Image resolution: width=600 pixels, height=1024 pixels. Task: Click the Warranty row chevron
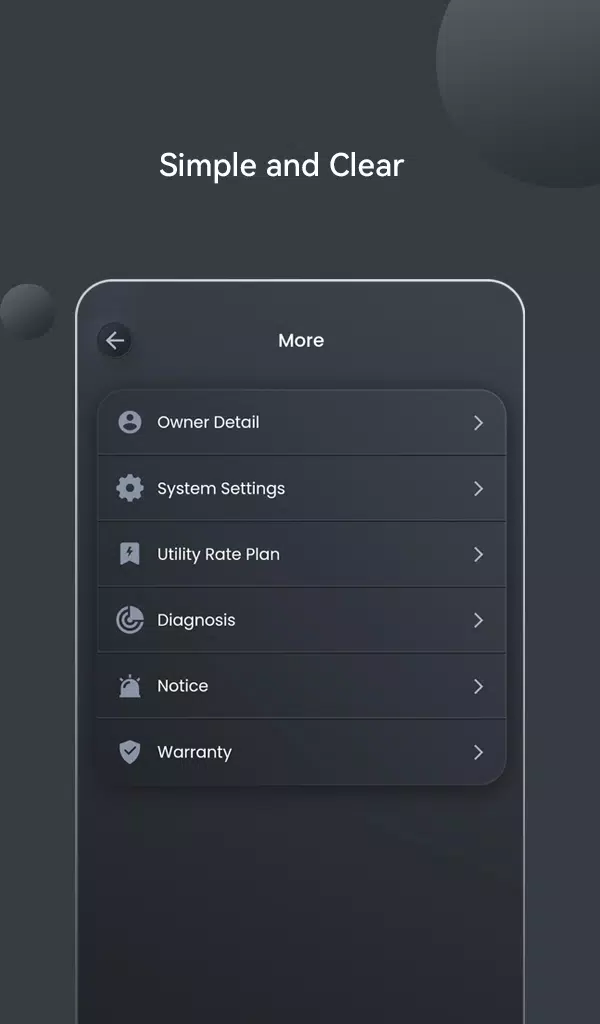479,752
